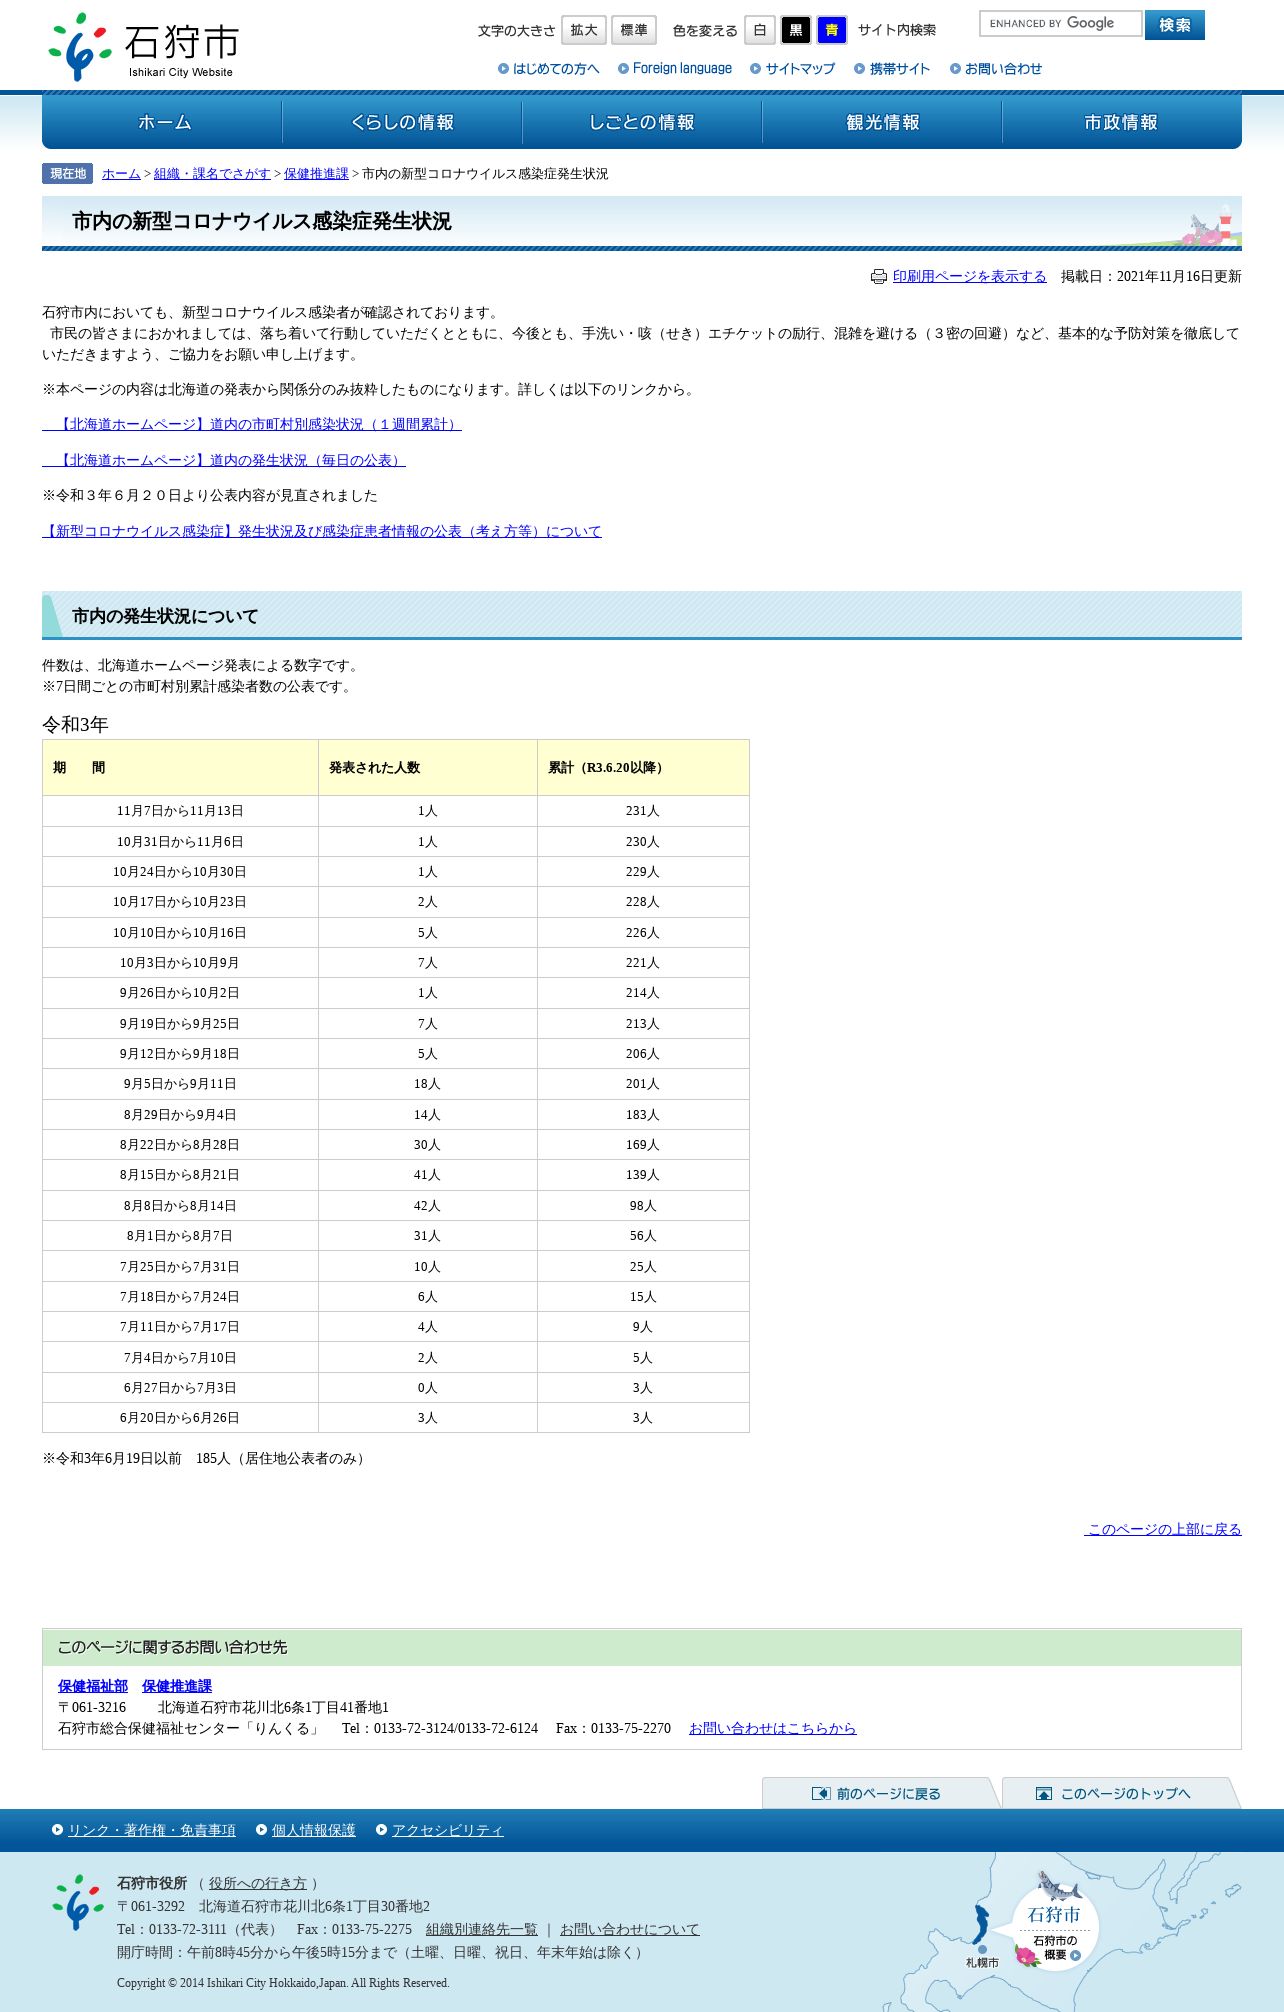Click the 前のページに戻る button

[x=880, y=1793]
